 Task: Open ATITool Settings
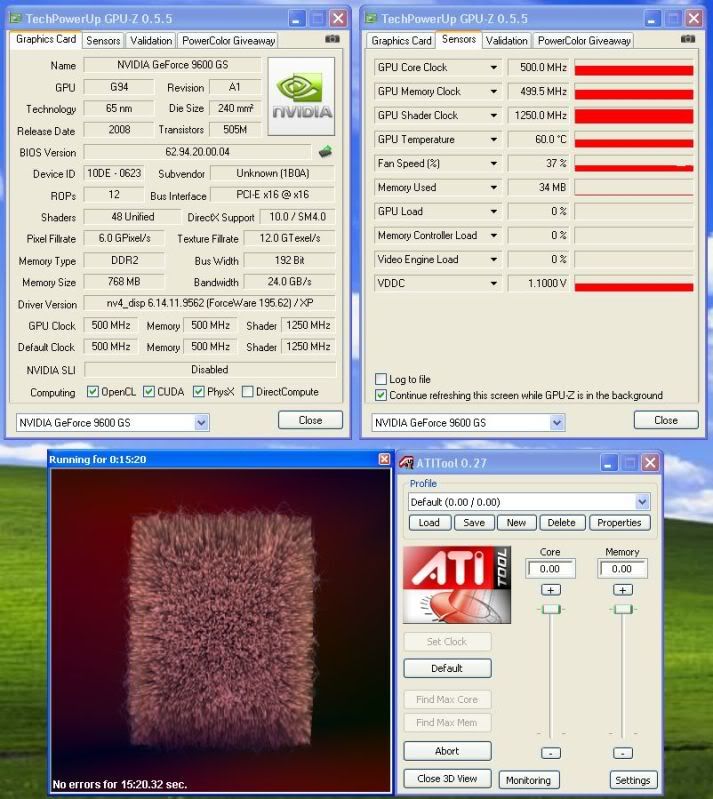(633, 780)
